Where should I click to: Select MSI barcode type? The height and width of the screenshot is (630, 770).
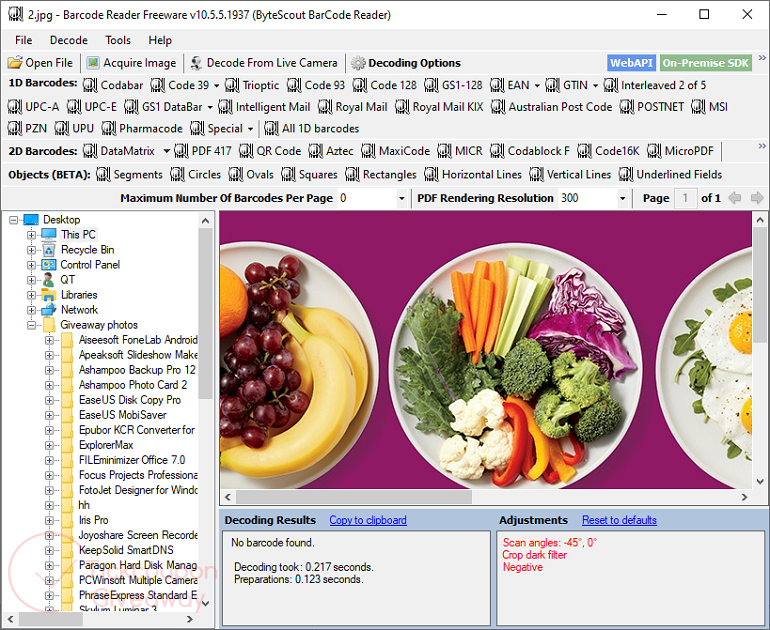[x=710, y=107]
